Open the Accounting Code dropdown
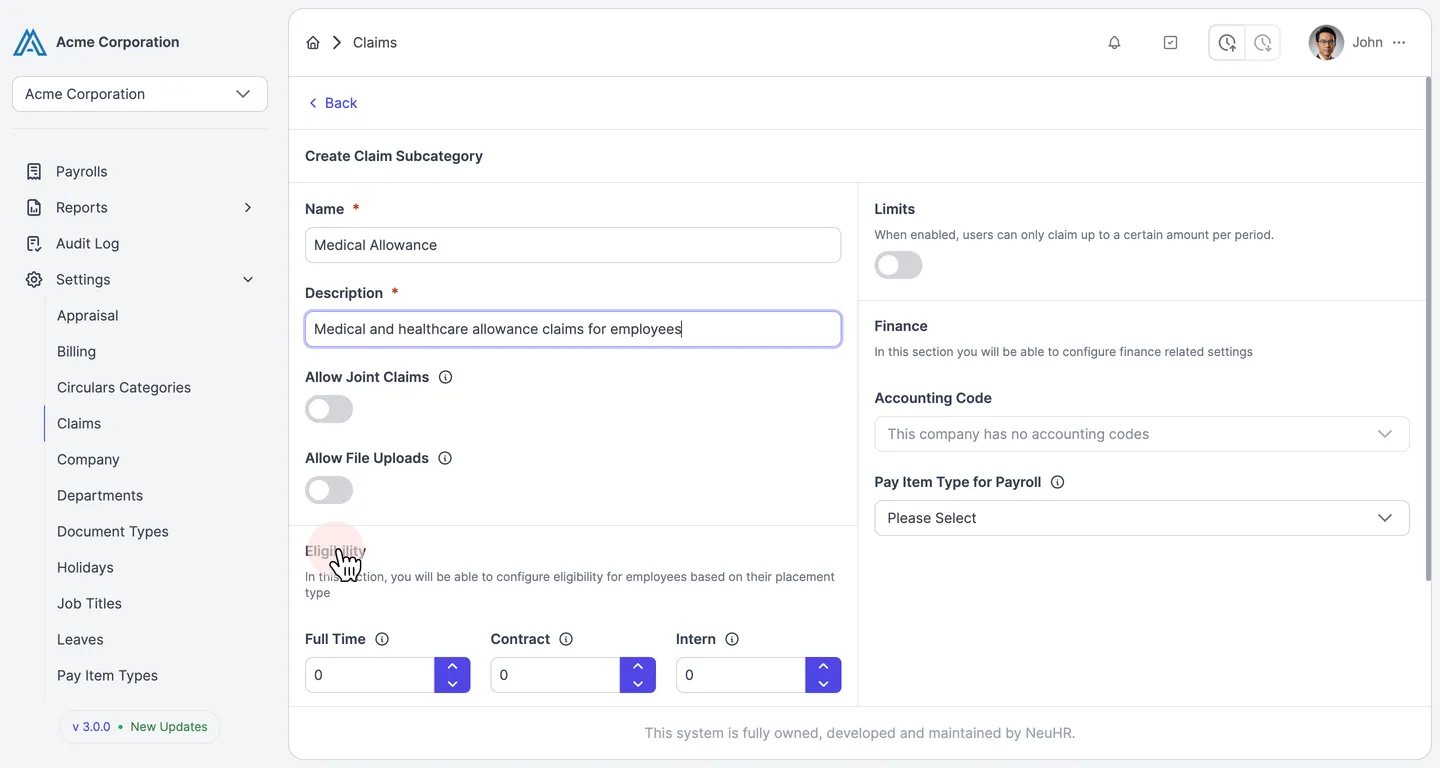Screen dimensions: 1440x768 [1142, 434]
